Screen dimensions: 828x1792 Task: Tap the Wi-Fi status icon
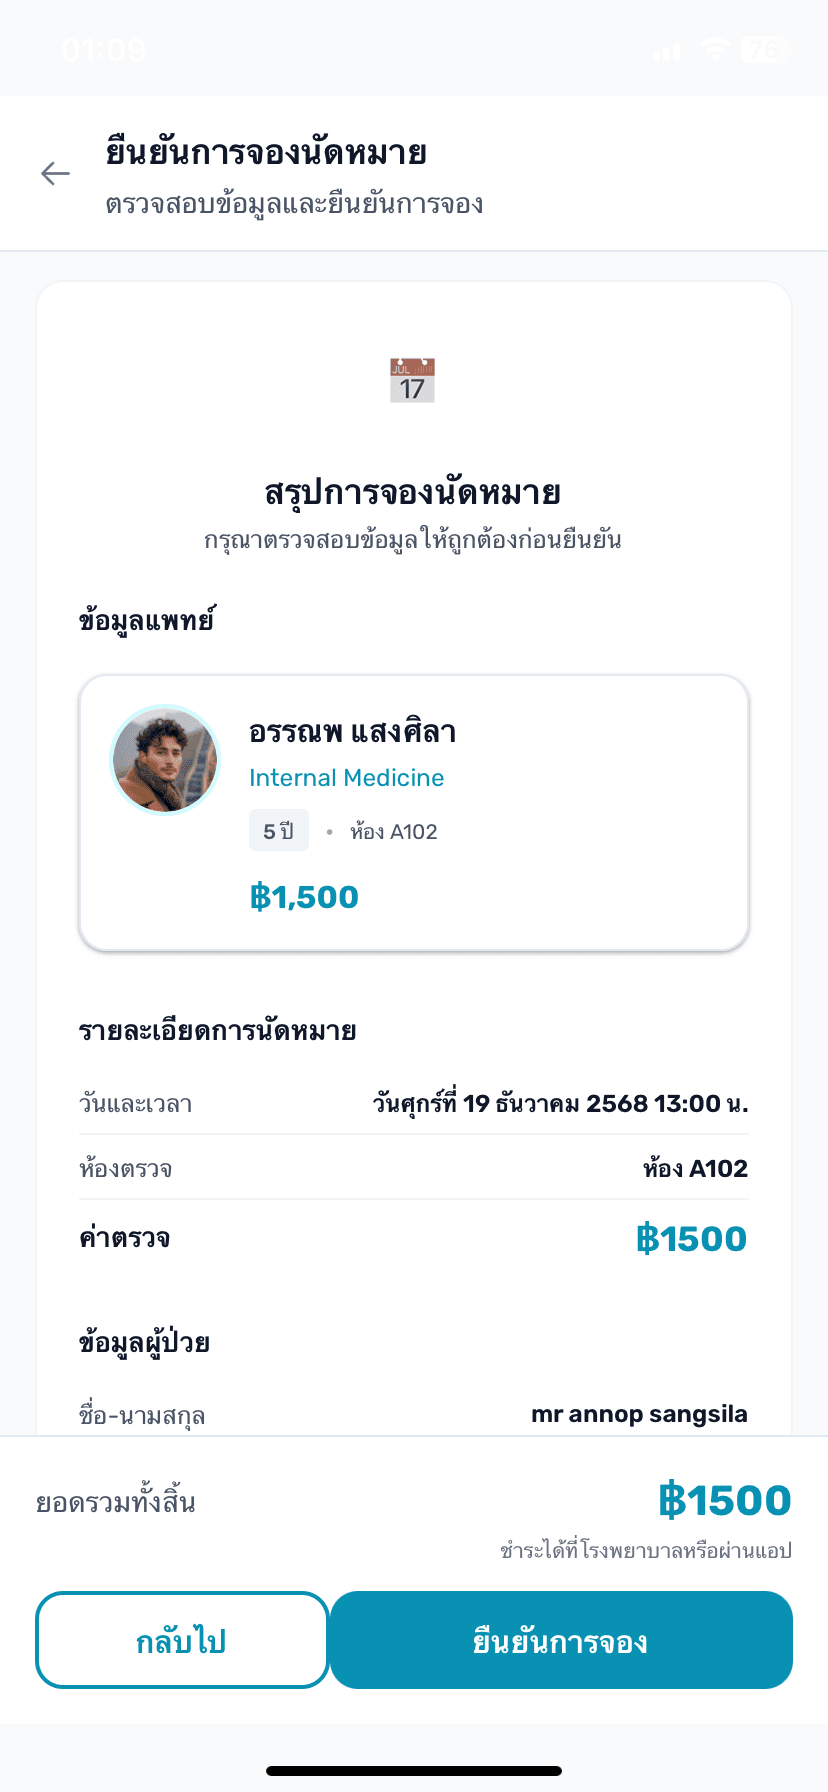pyautogui.click(x=714, y=49)
